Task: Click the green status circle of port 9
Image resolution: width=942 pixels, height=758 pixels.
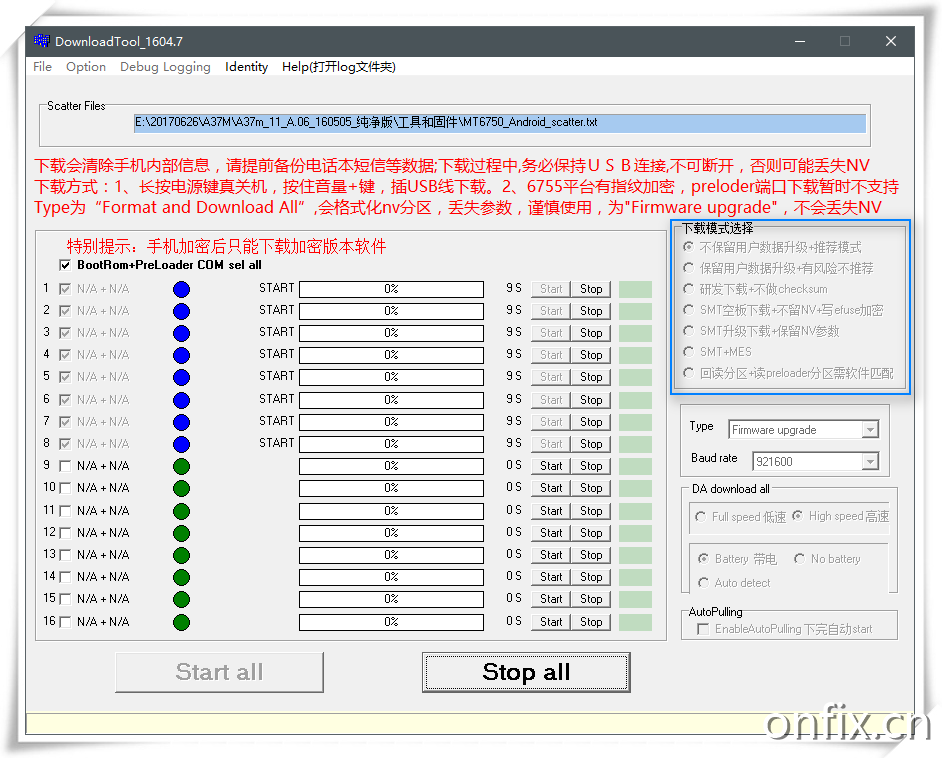Action: pyautogui.click(x=181, y=466)
